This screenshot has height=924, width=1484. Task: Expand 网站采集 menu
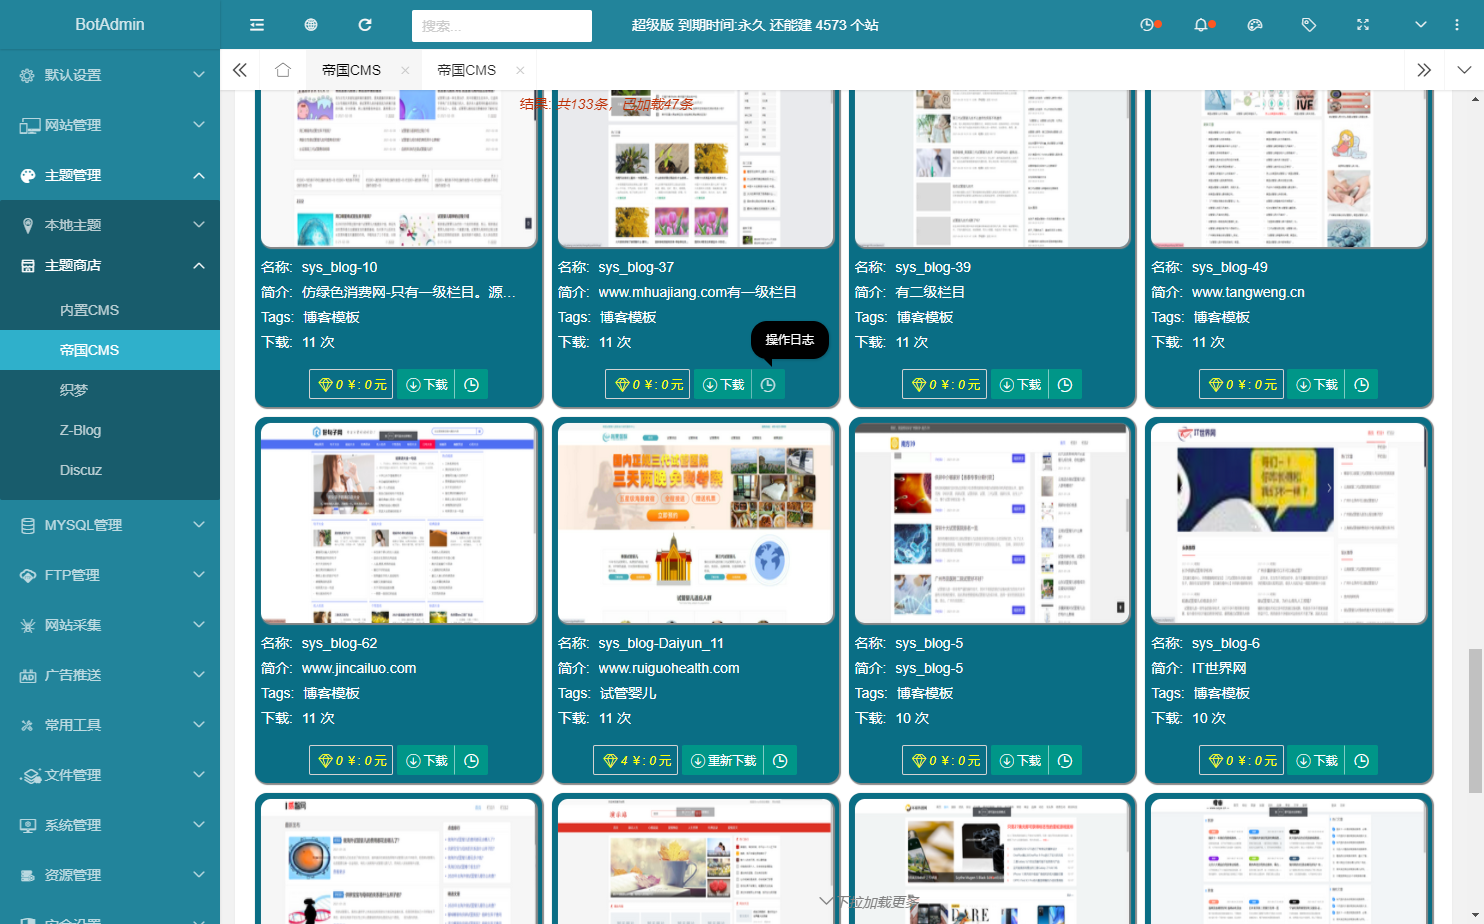110,625
